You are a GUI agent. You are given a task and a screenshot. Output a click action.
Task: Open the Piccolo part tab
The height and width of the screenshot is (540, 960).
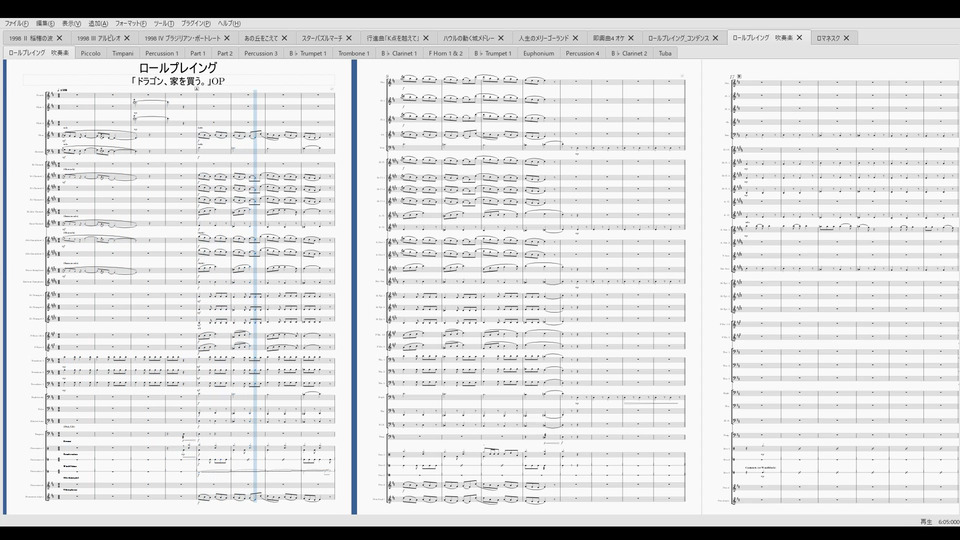click(x=91, y=53)
